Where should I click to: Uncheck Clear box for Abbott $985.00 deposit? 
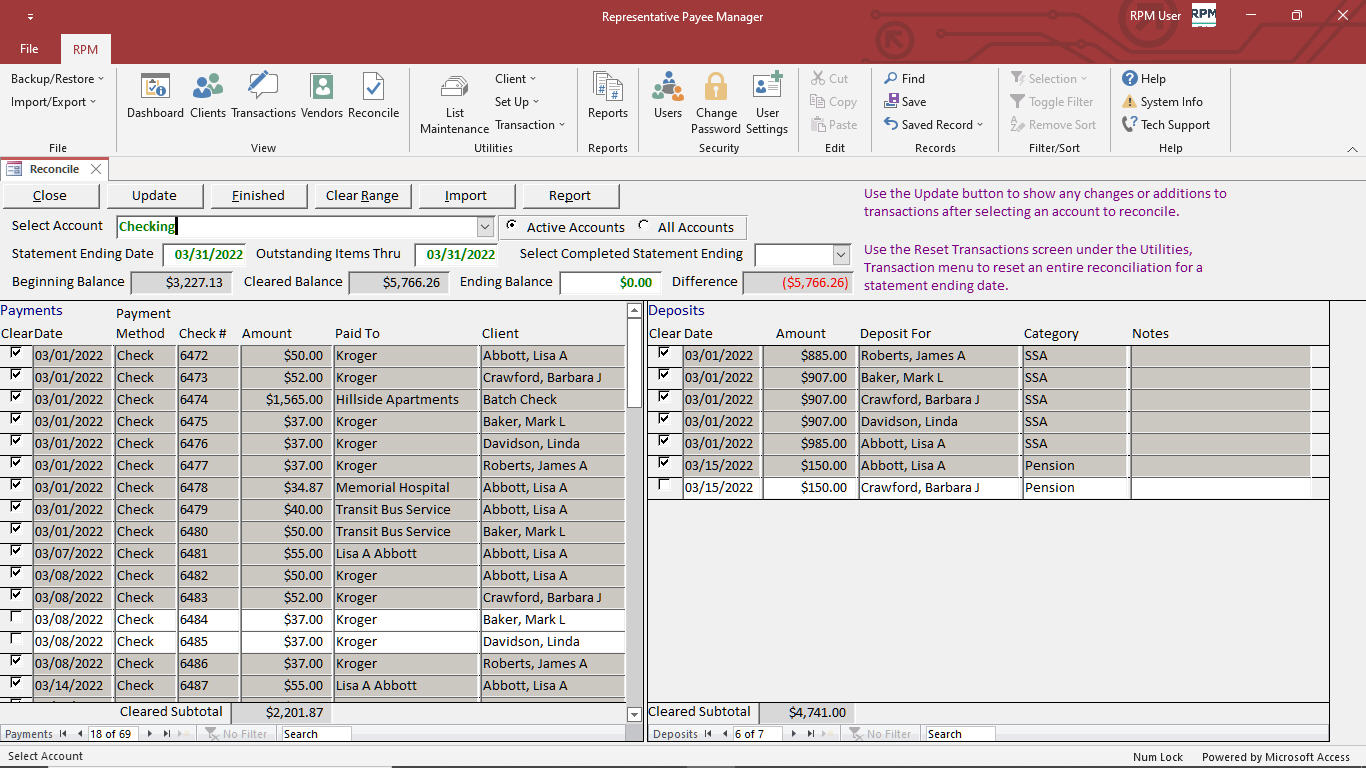pyautogui.click(x=665, y=441)
